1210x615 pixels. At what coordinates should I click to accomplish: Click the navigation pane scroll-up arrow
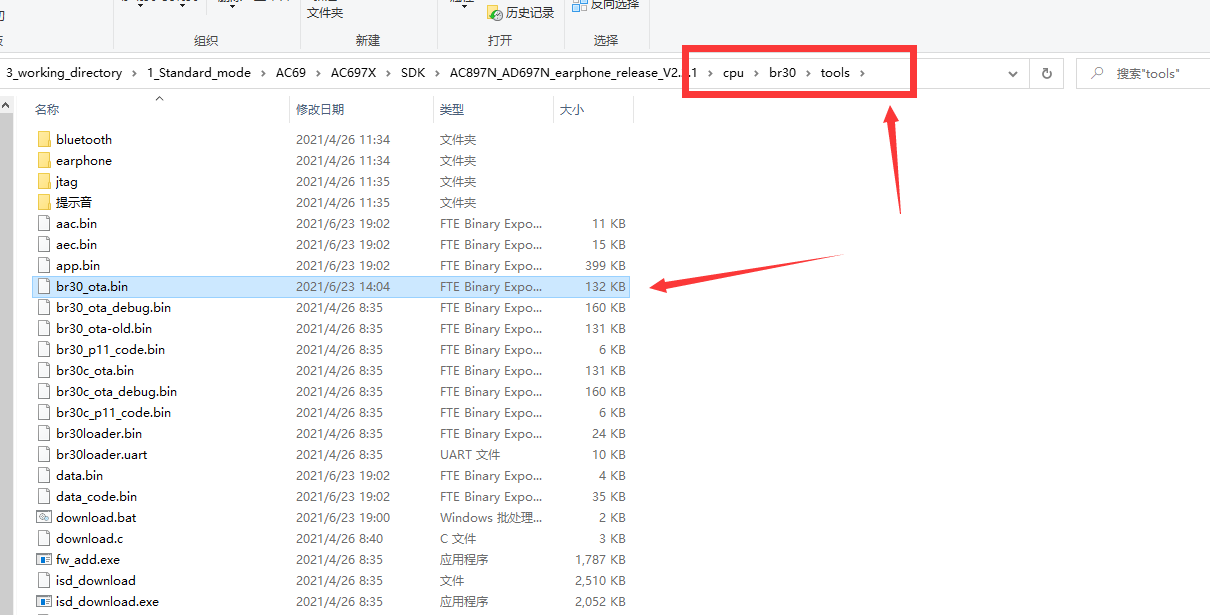[5, 104]
